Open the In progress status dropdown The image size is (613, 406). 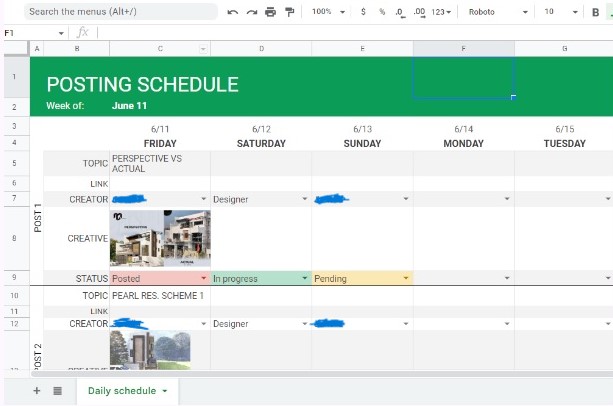point(305,278)
